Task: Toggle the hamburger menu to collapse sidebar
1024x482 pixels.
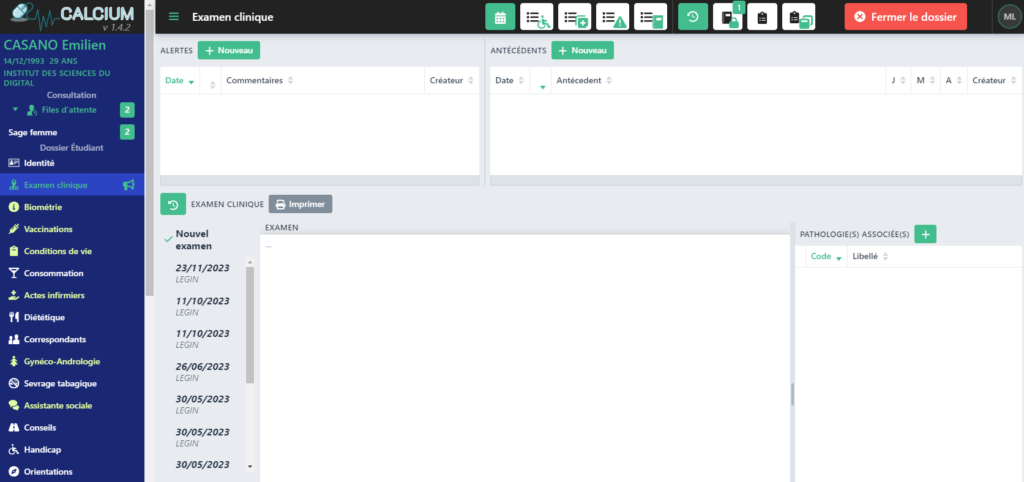Action: (174, 17)
